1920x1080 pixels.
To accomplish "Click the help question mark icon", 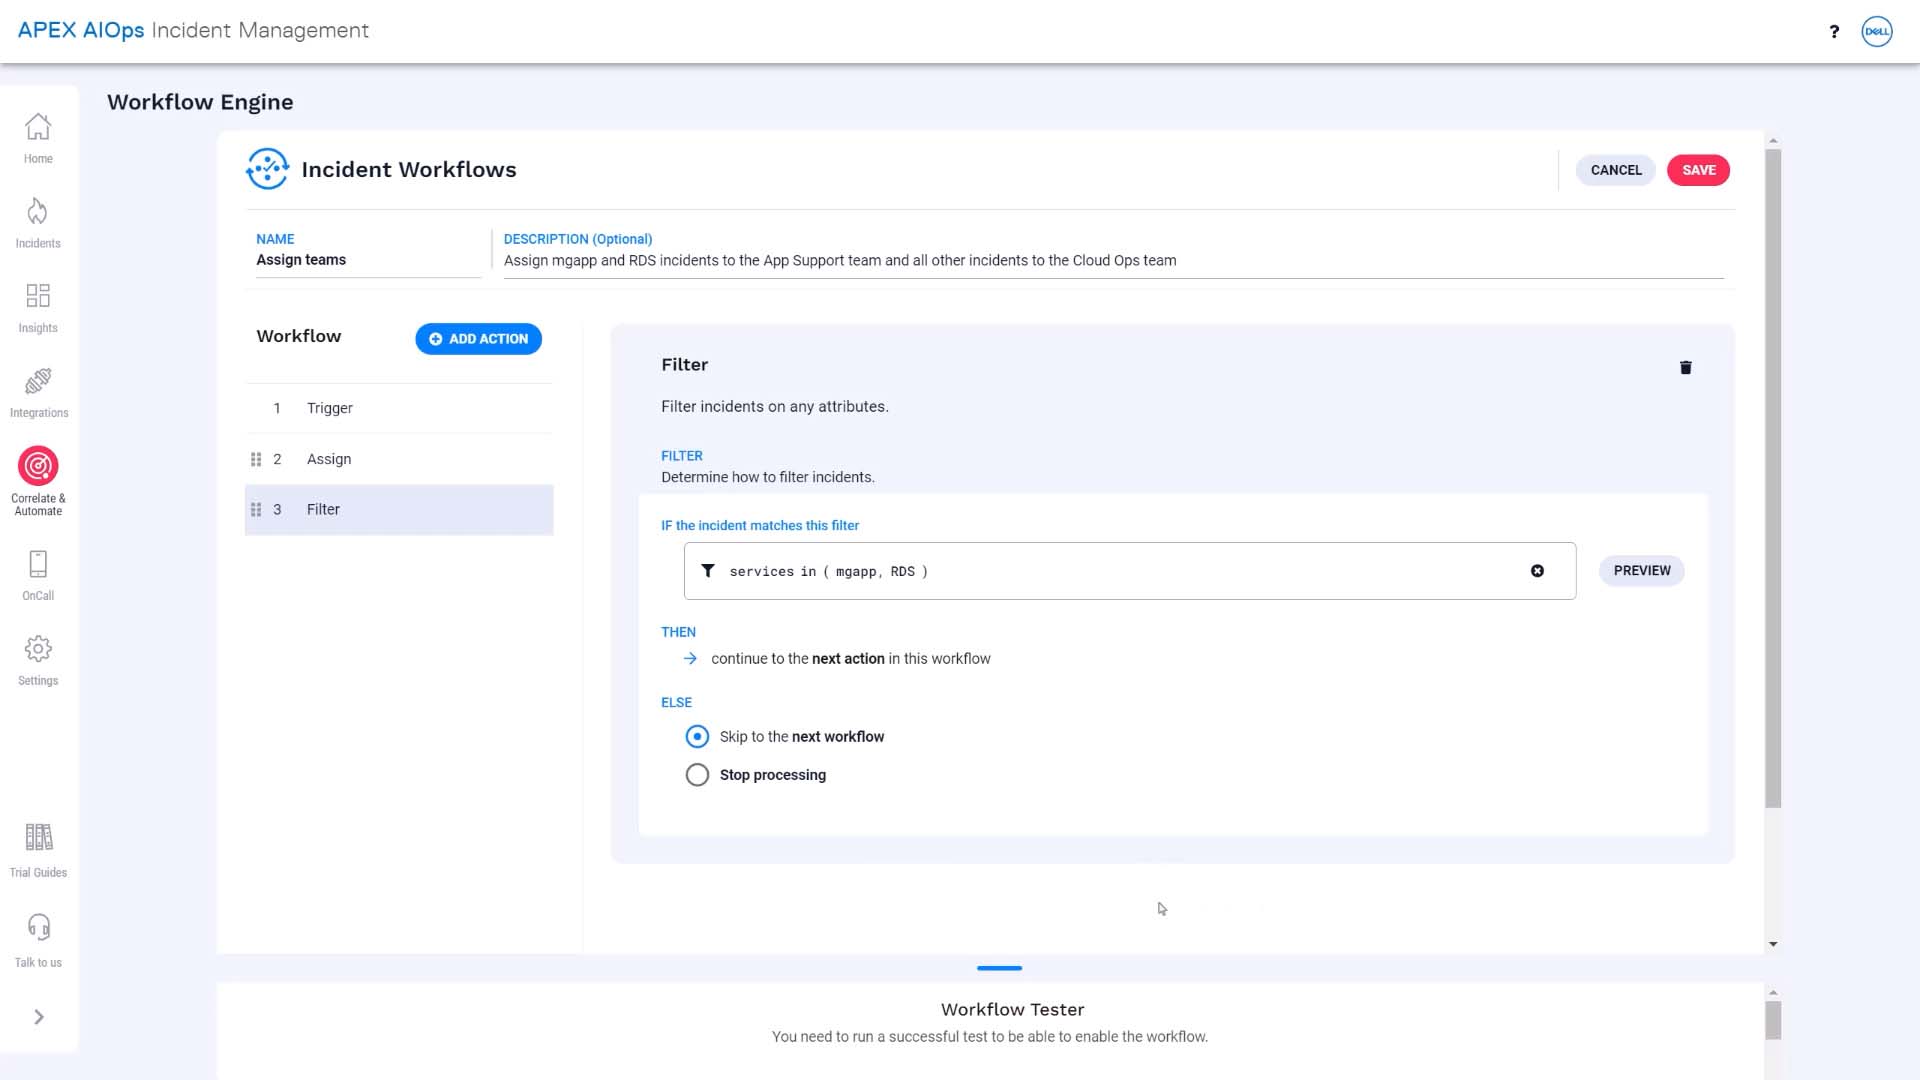I will tap(1834, 31).
